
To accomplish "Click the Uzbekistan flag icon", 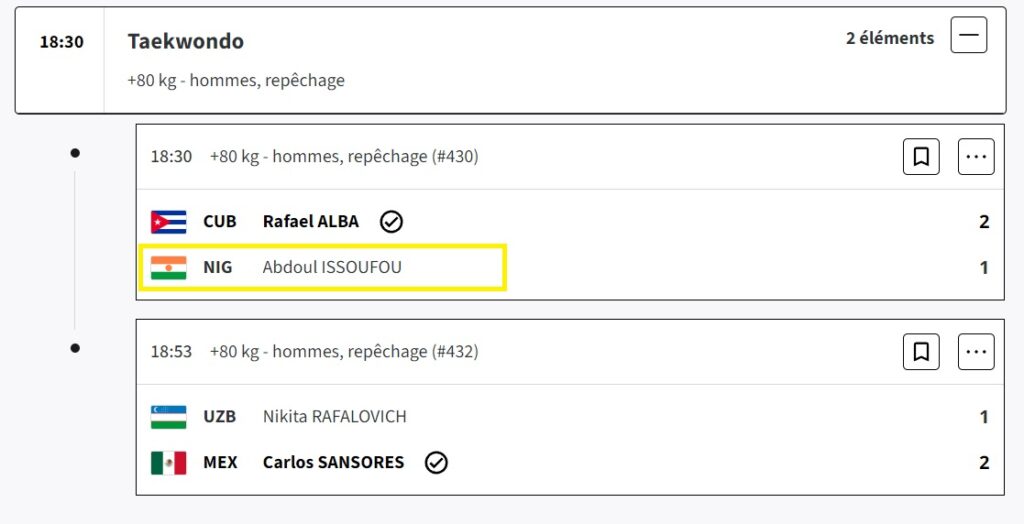I will click(168, 417).
